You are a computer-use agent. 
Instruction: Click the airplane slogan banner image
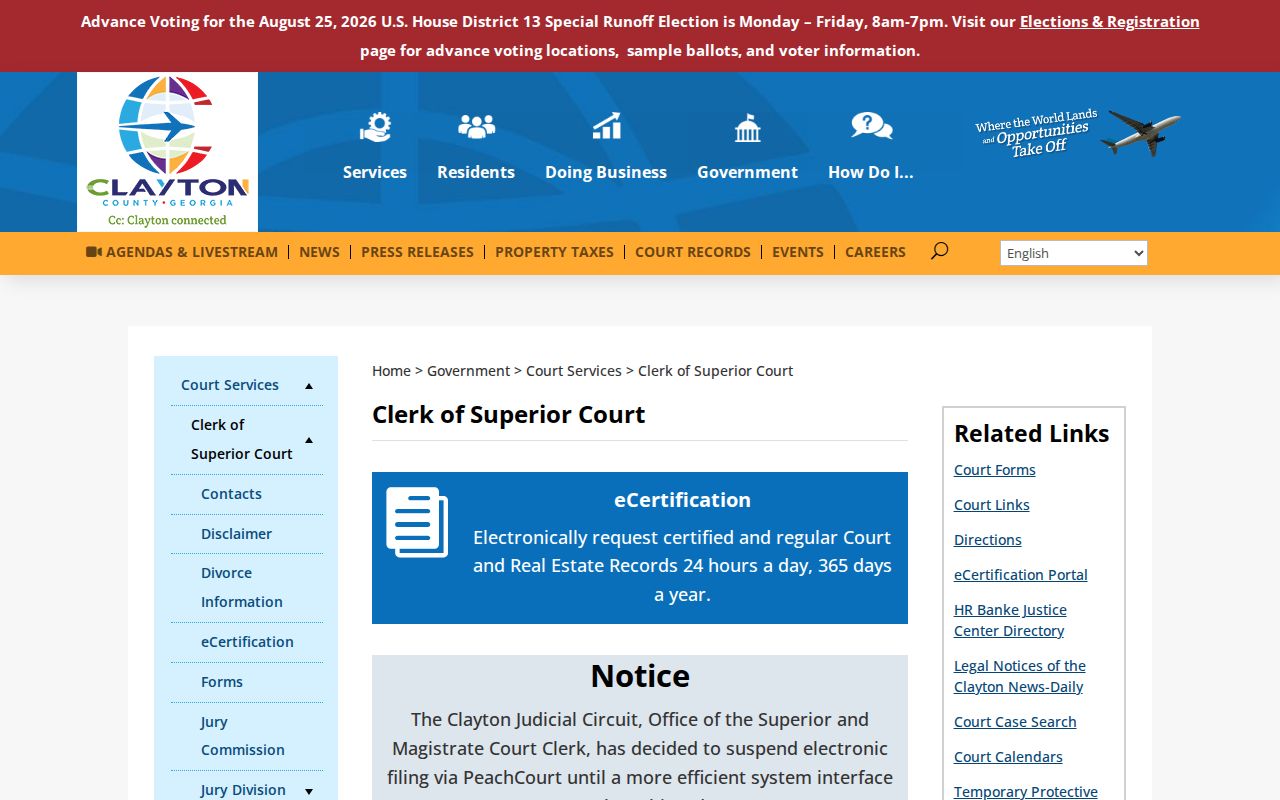coord(1078,133)
